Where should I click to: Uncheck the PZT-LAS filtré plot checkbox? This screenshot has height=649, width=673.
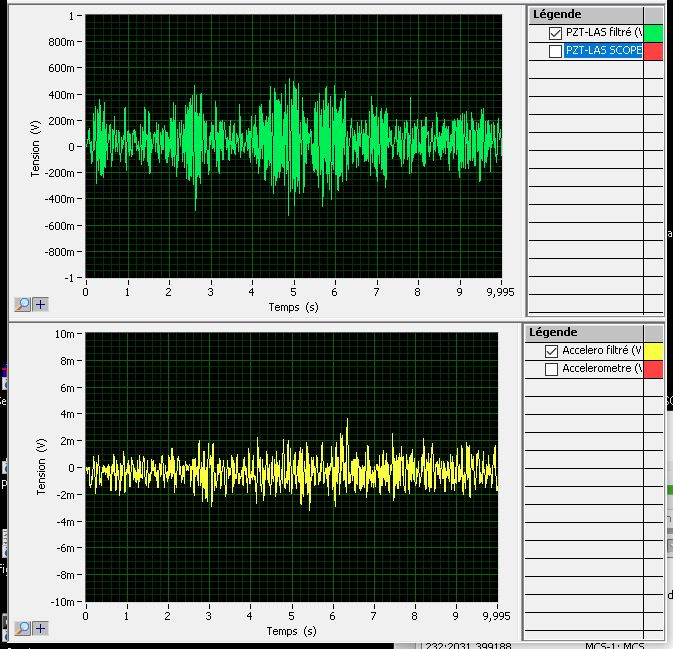pos(556,33)
